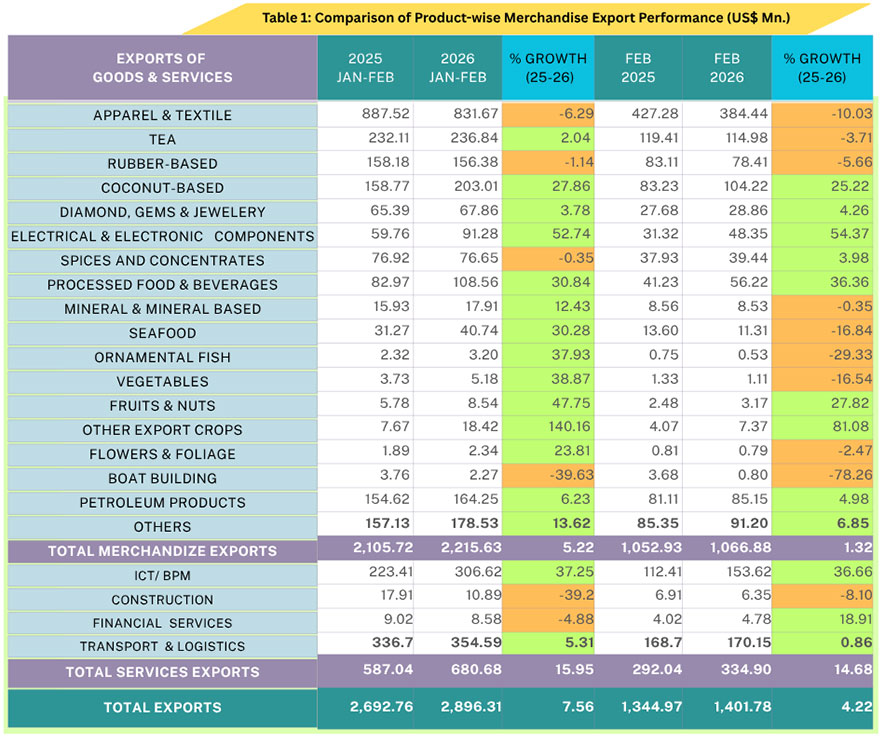Select the TOTAL MERCHANDIZE EXPORTS row
The image size is (885, 742).
click(x=161, y=550)
